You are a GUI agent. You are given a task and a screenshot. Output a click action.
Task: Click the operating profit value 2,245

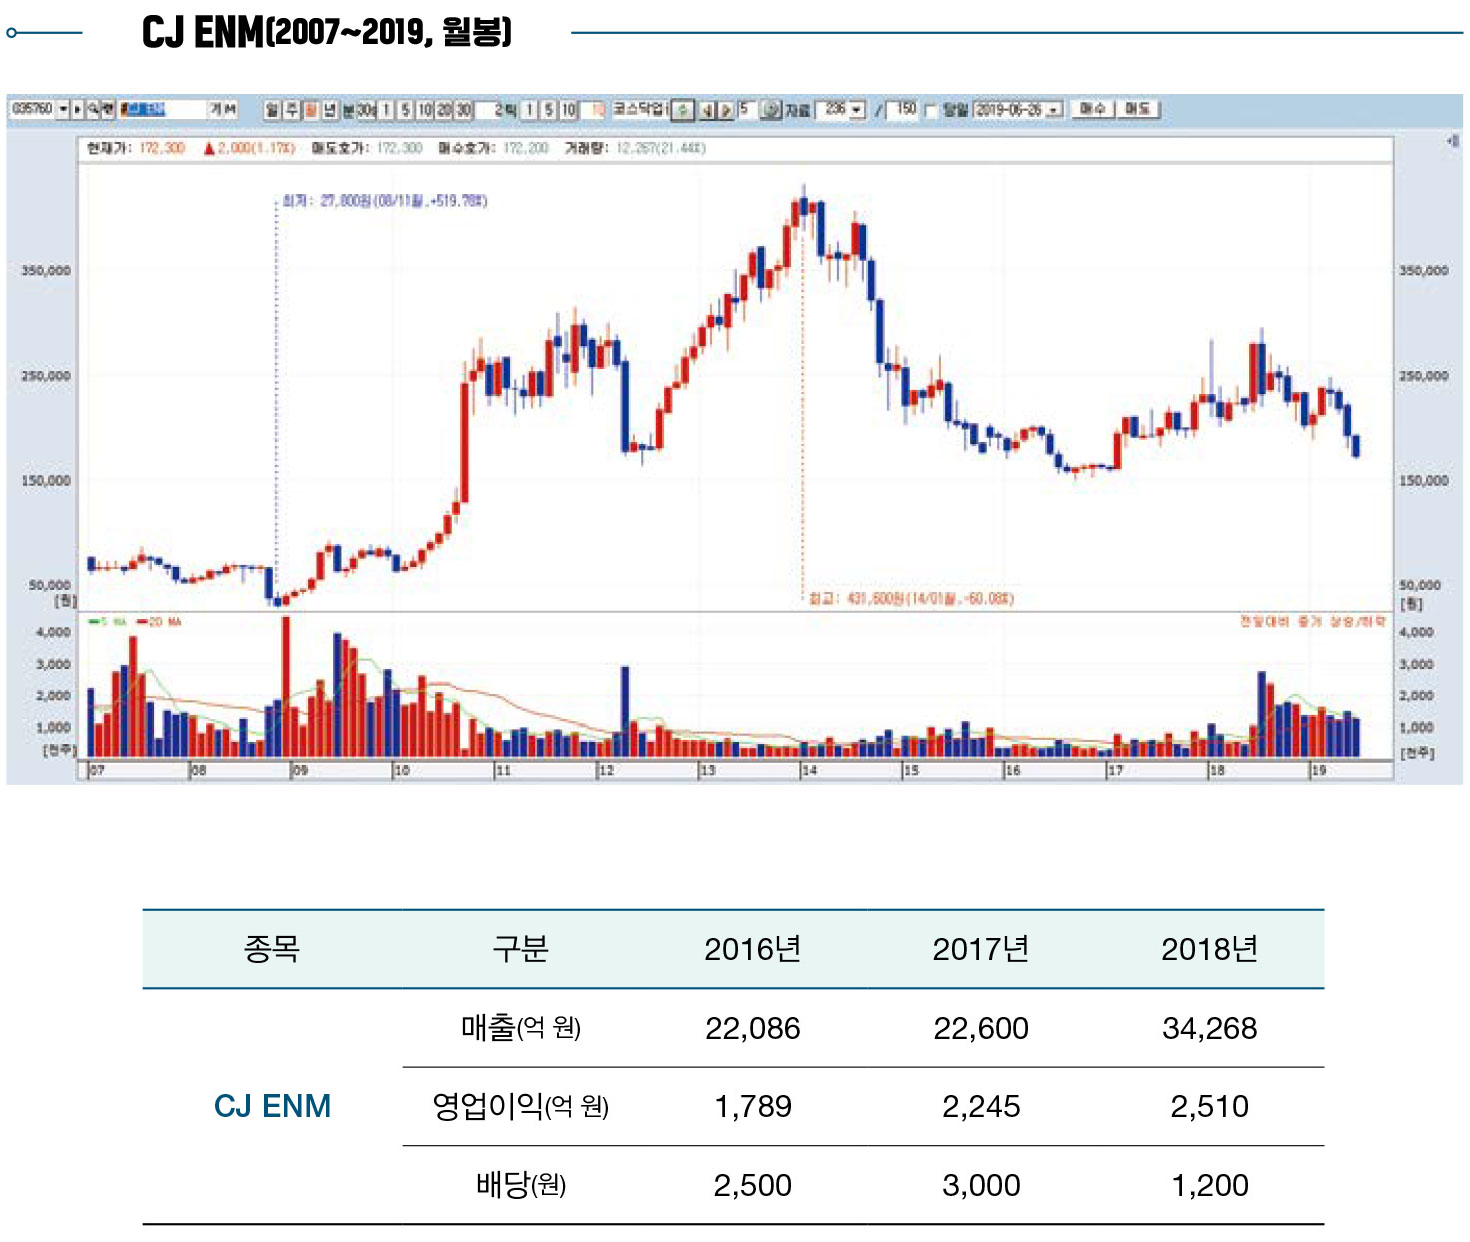tap(981, 1106)
